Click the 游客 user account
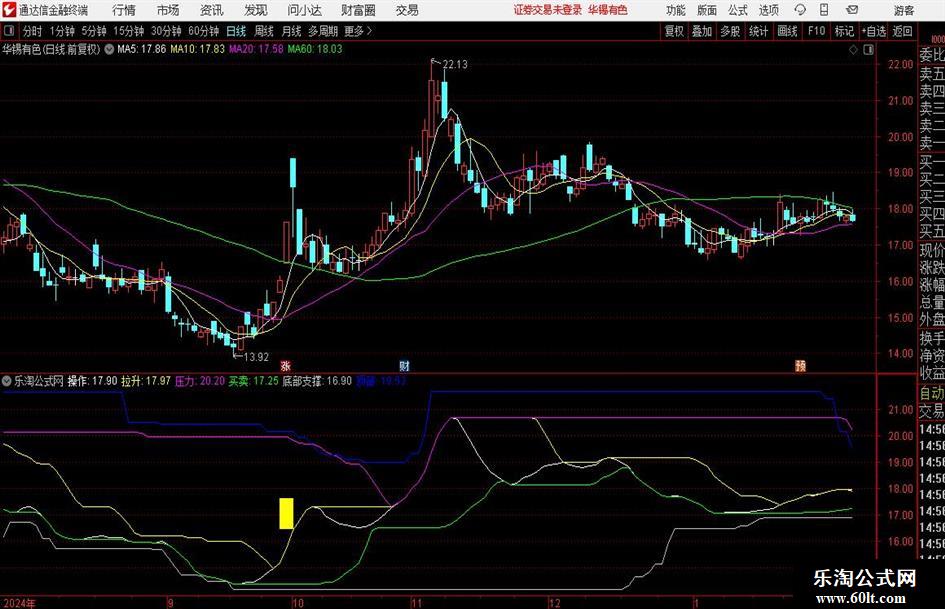This screenshot has height=609, width=945. click(x=903, y=10)
